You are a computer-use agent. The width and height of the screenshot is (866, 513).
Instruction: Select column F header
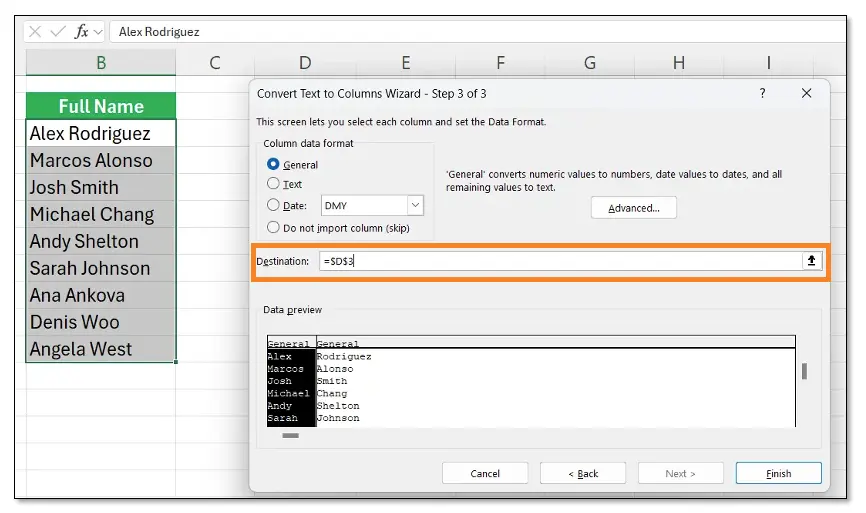pyautogui.click(x=500, y=62)
